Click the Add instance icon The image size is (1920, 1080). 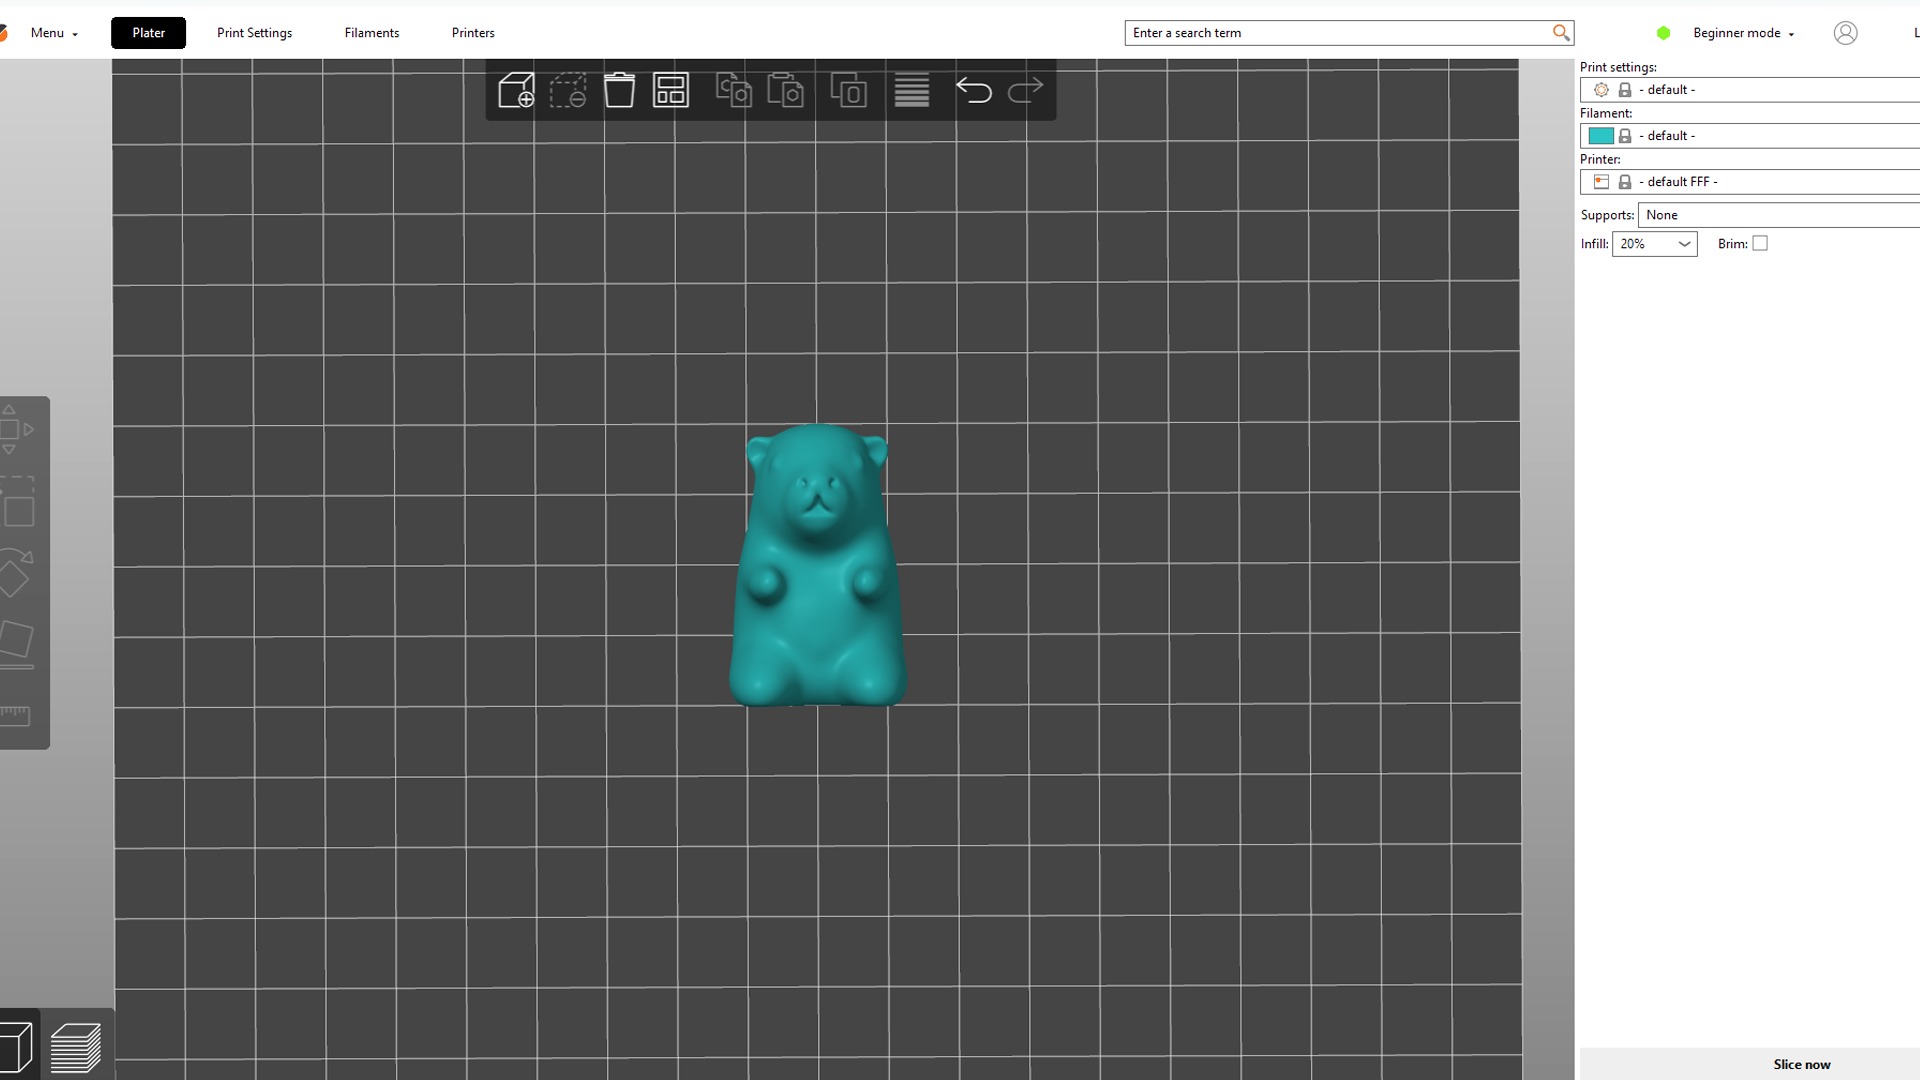pos(849,90)
